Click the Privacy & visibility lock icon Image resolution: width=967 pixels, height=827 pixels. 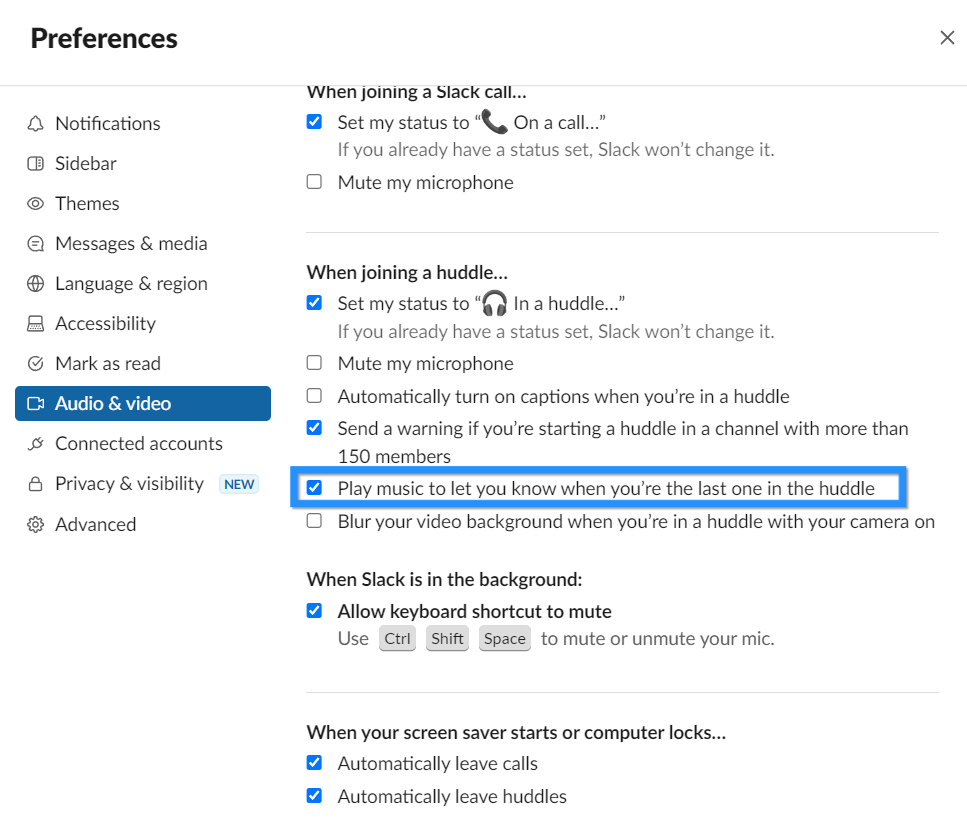(36, 484)
